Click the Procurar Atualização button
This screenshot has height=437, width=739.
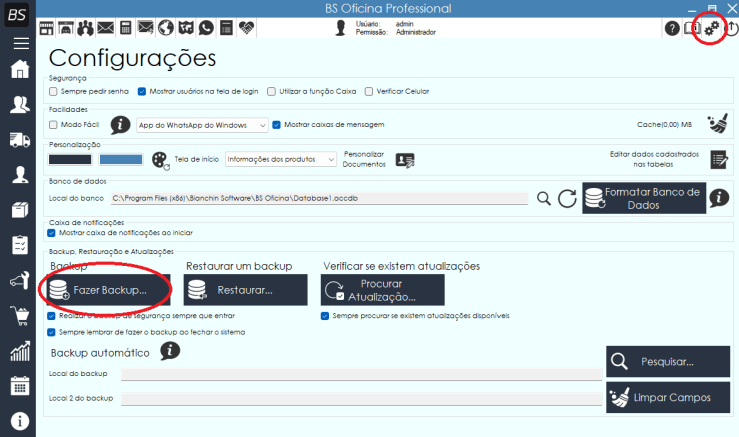pyautogui.click(x=382, y=290)
